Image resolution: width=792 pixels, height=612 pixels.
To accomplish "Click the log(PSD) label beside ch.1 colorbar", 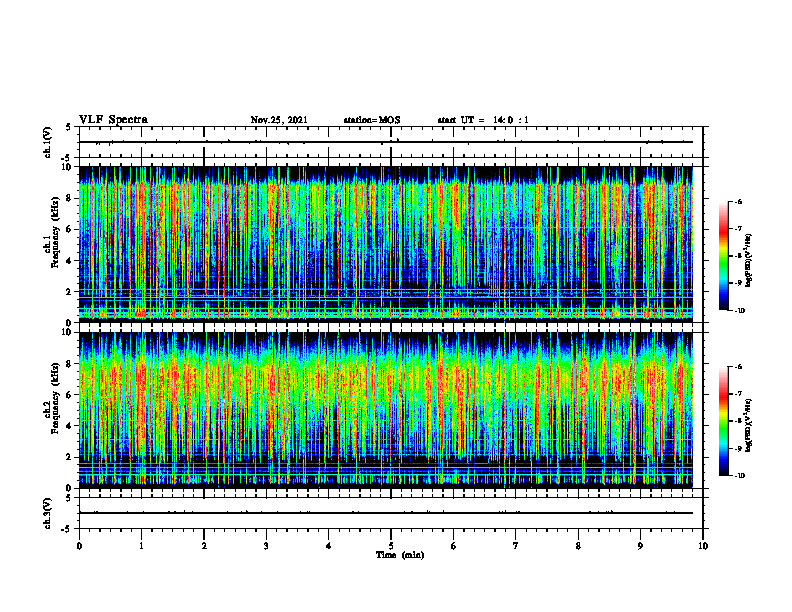I will point(749,261).
